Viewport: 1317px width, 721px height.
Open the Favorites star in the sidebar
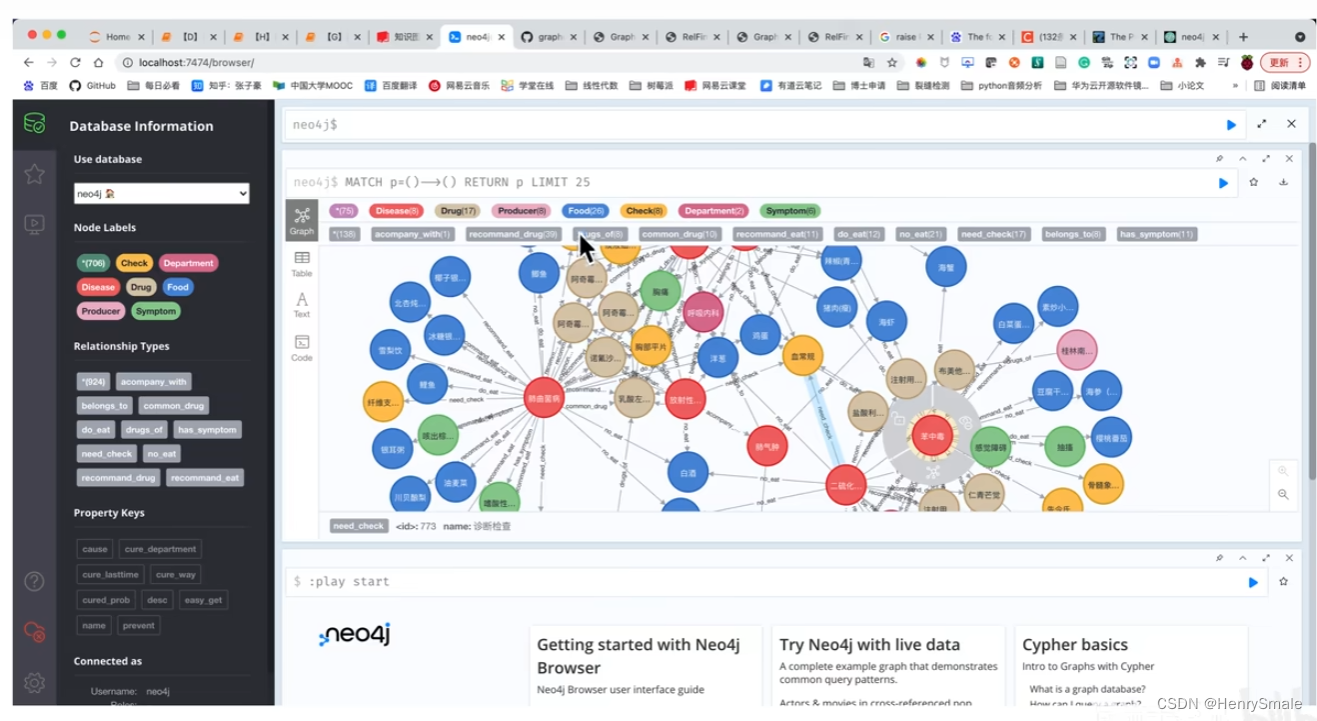click(x=34, y=174)
